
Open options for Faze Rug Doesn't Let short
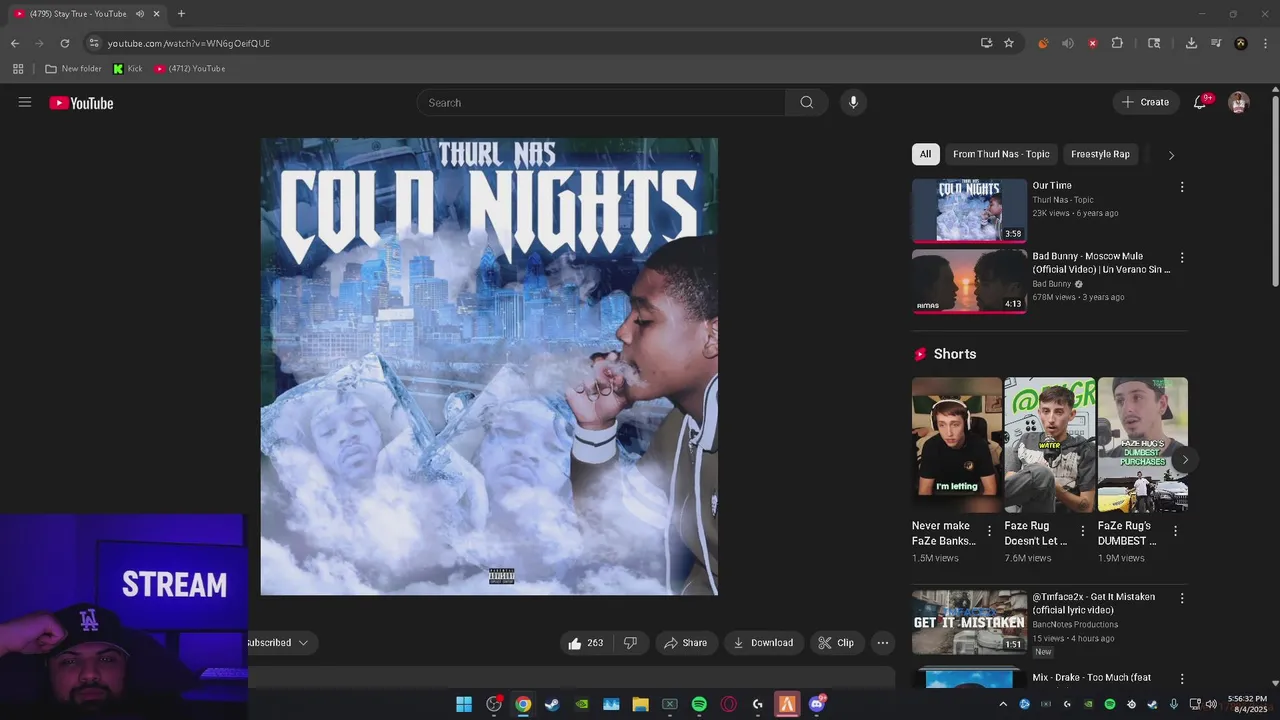coord(1082,531)
